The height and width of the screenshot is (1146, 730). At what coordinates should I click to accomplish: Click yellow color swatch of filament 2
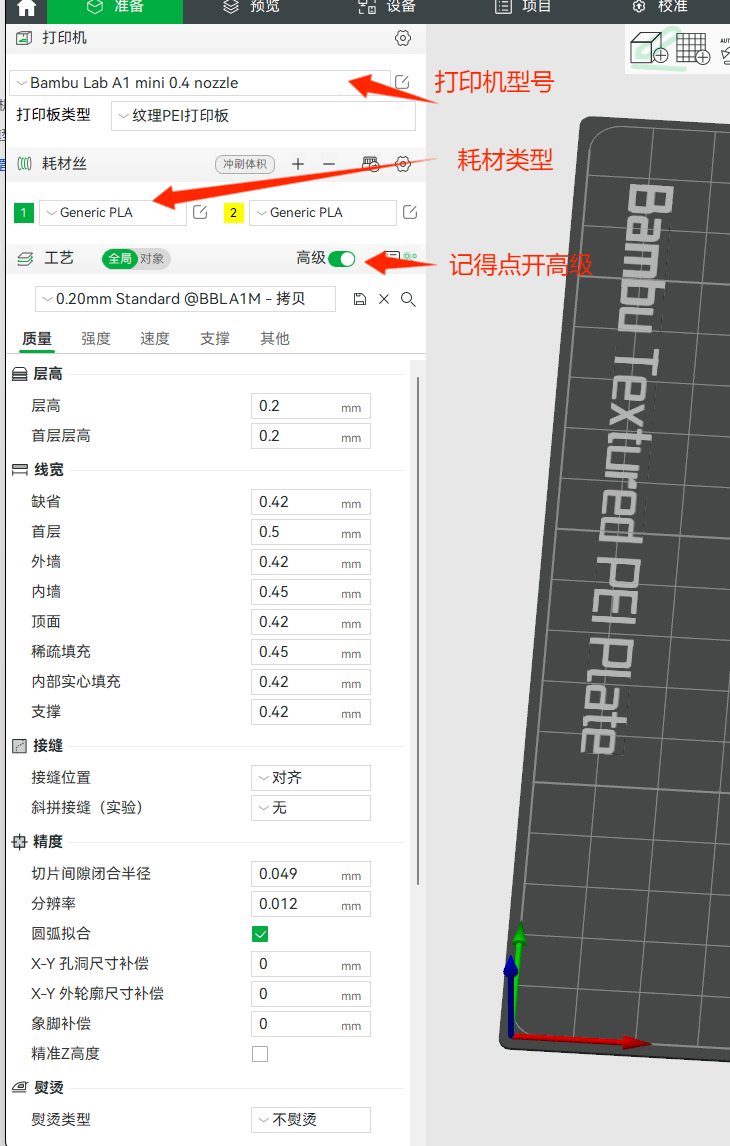pos(234,213)
